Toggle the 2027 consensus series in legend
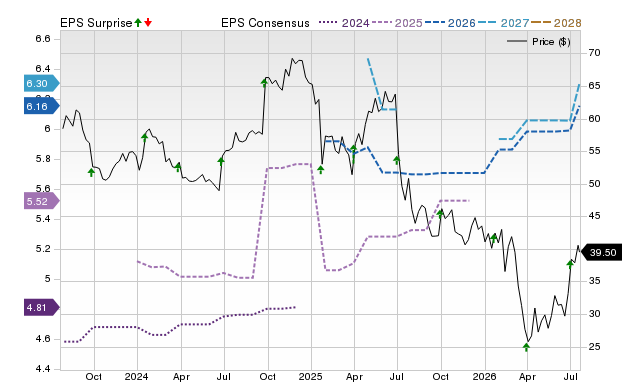Screen dimensions: 640x382 click(503, 23)
